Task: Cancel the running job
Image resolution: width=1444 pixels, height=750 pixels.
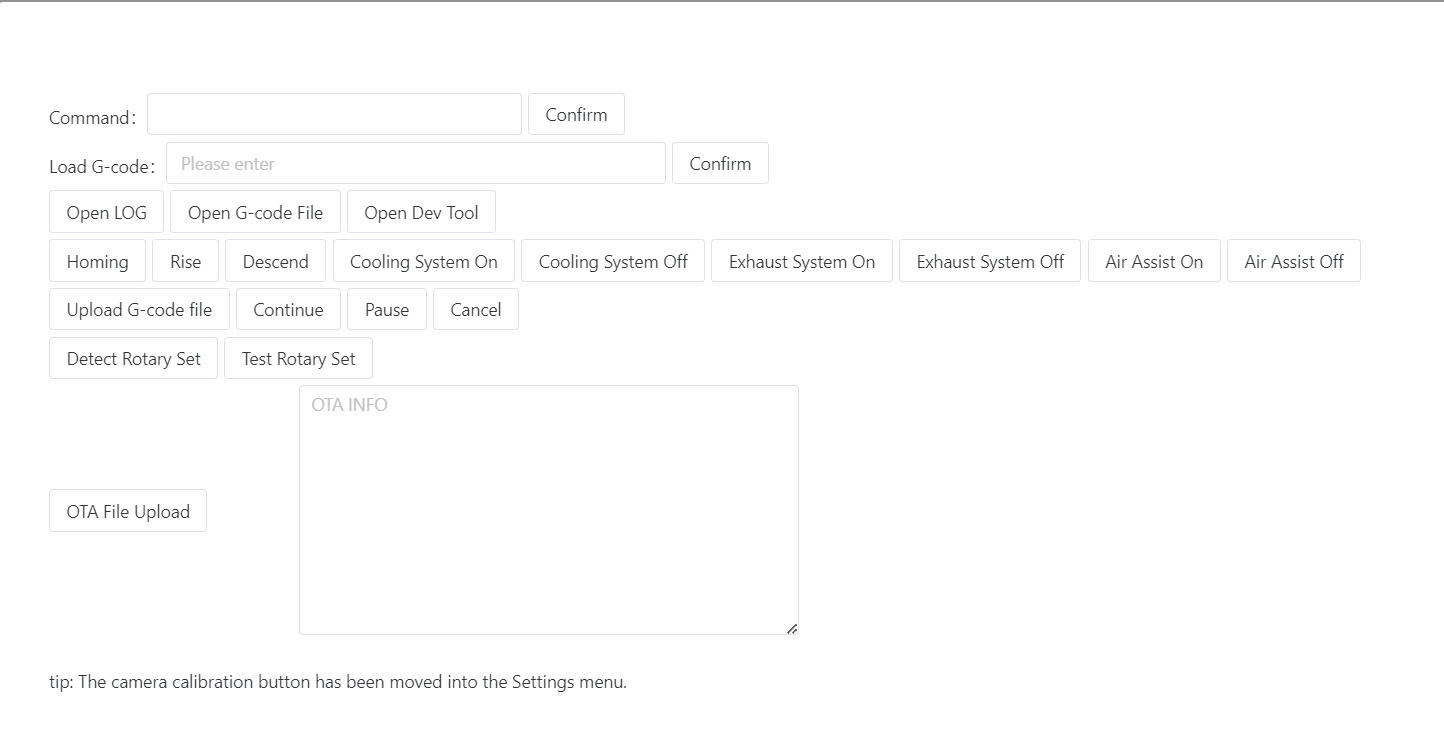Action: [475, 309]
